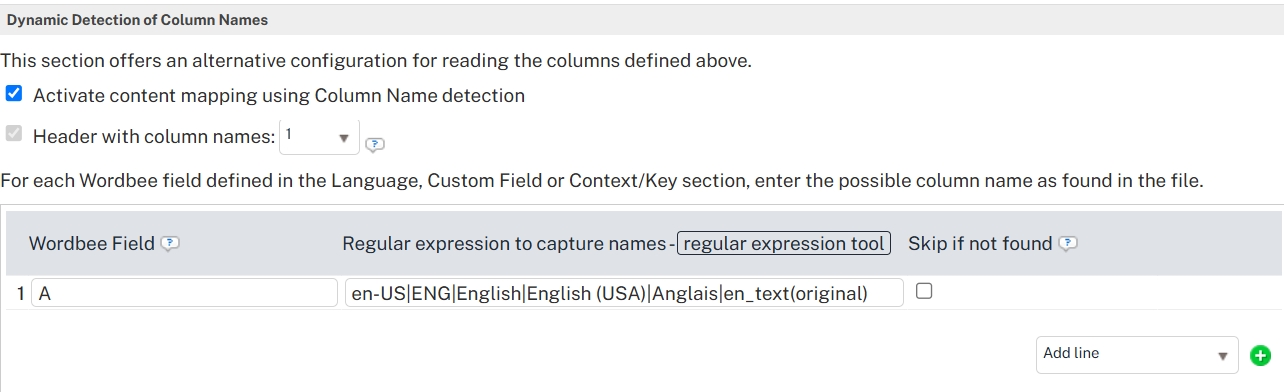Select row number 1 in the table
The width and height of the screenshot is (1284, 392).
(19, 294)
